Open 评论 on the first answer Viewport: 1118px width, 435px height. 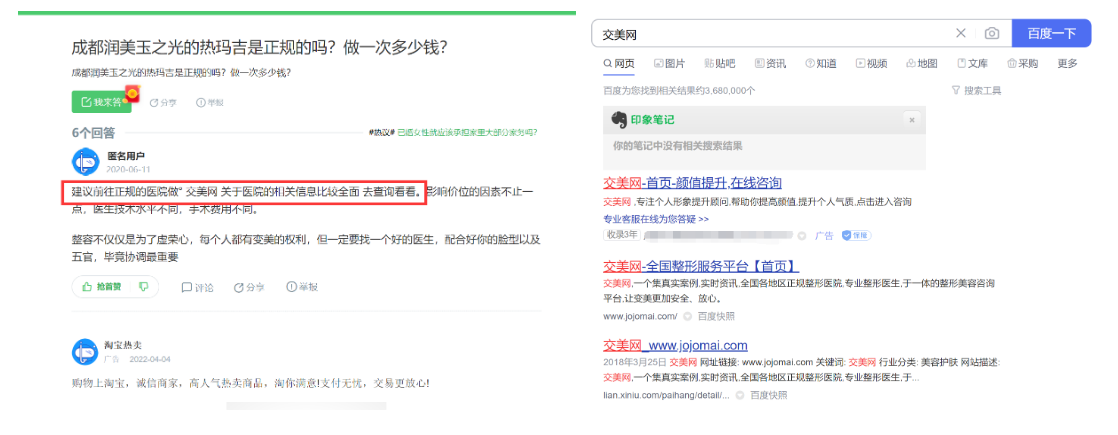(198, 287)
